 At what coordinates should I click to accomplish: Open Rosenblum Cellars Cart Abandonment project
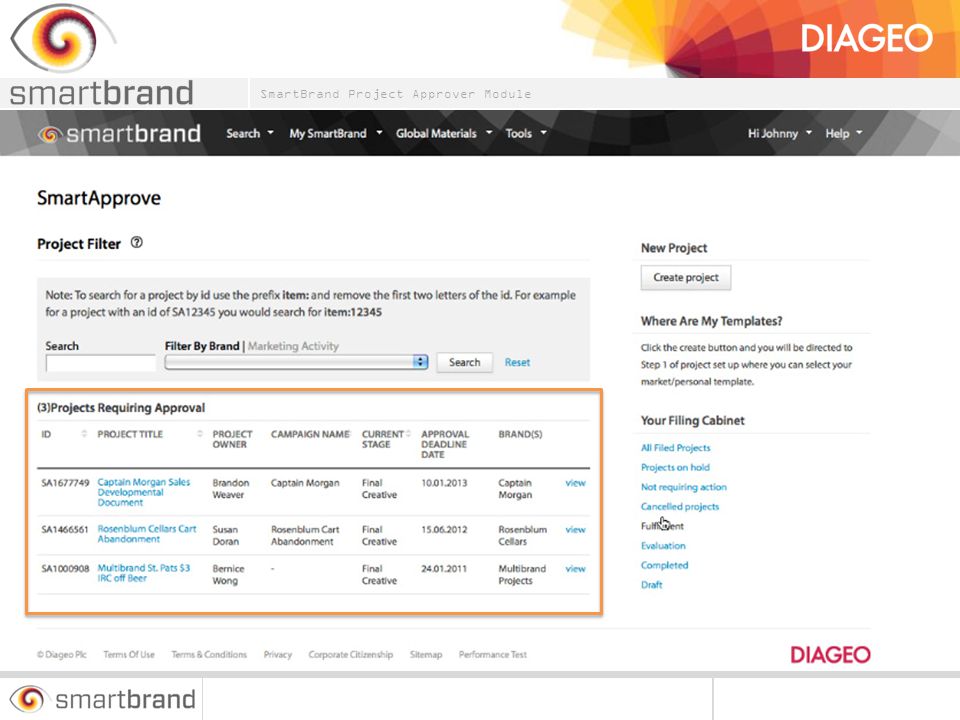pos(147,534)
